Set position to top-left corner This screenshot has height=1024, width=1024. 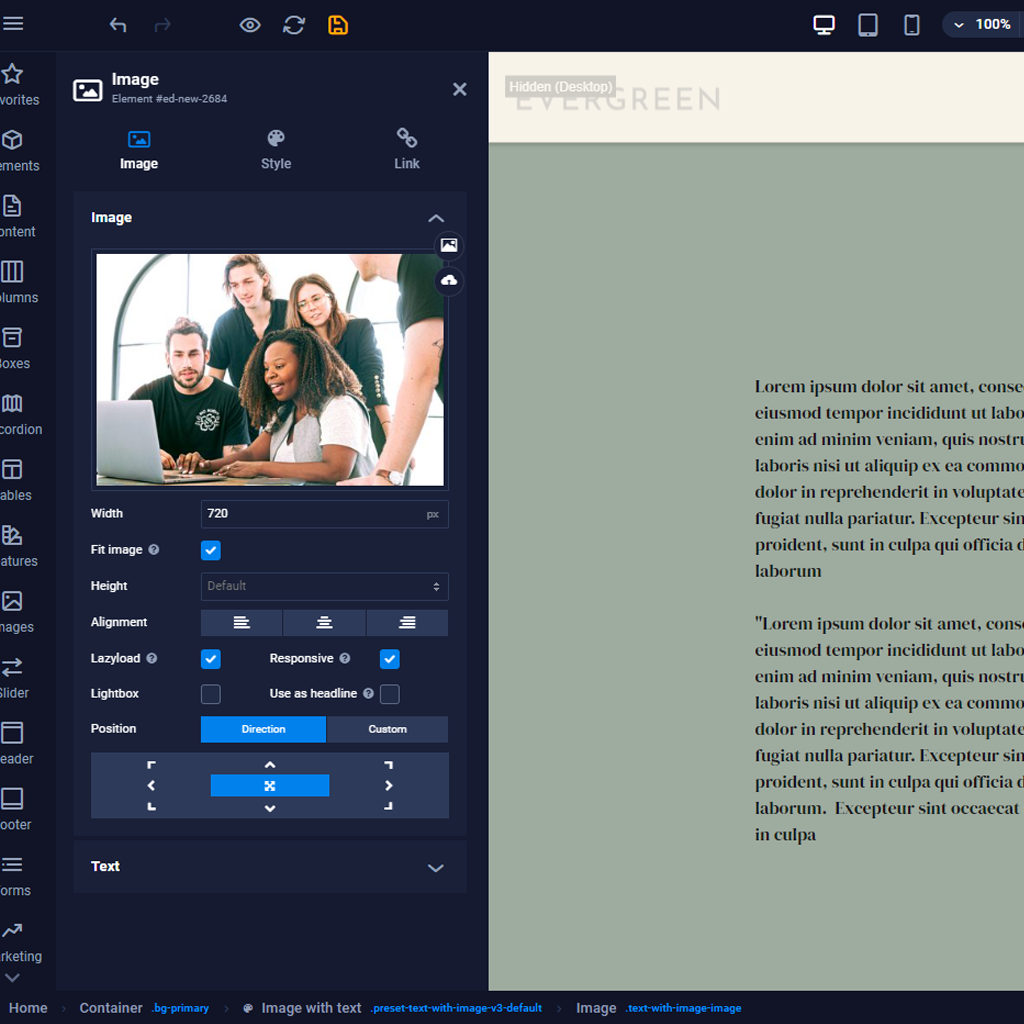click(152, 765)
